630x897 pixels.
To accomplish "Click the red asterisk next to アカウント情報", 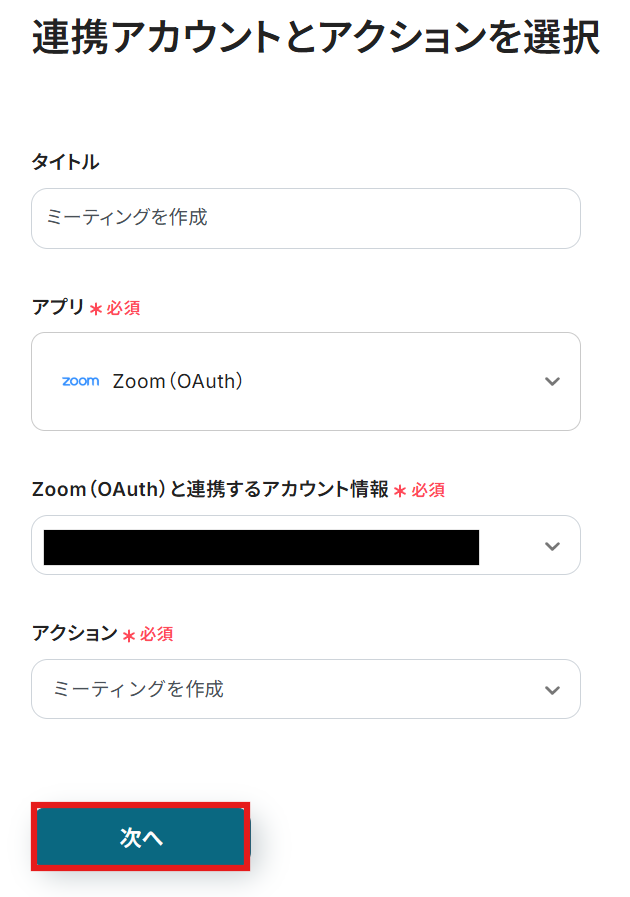I will [400, 491].
